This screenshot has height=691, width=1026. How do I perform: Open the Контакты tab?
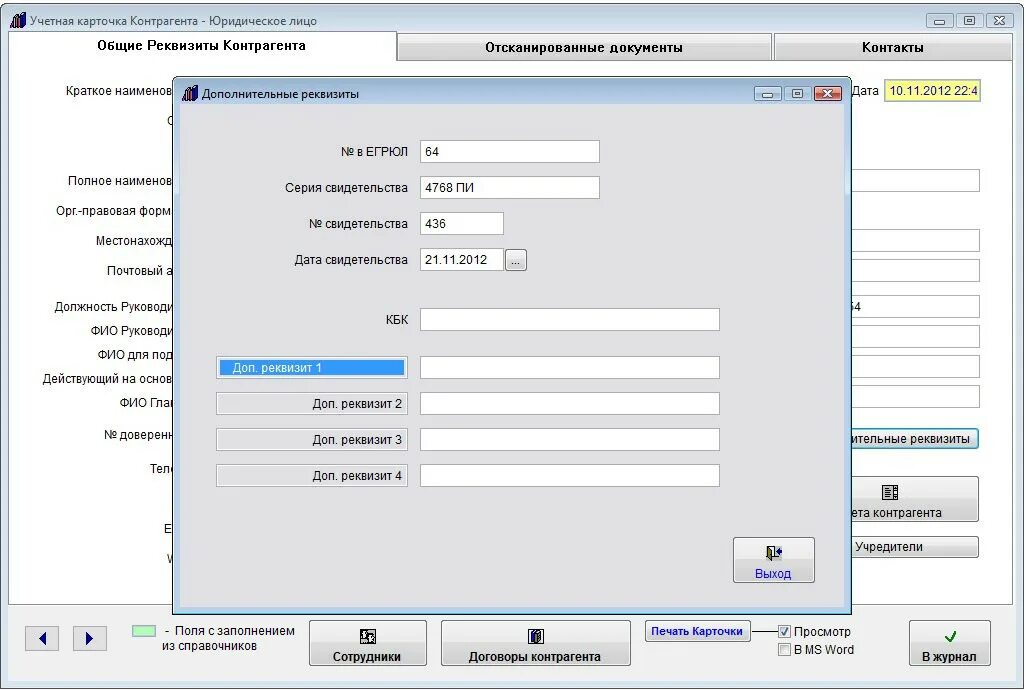(x=893, y=48)
